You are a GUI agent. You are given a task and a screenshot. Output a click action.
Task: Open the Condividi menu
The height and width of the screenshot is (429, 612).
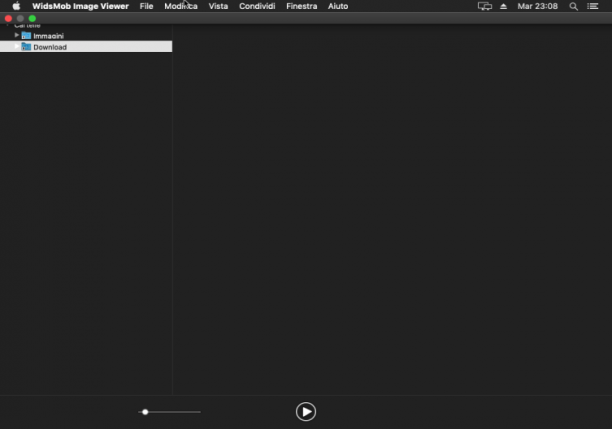click(257, 6)
